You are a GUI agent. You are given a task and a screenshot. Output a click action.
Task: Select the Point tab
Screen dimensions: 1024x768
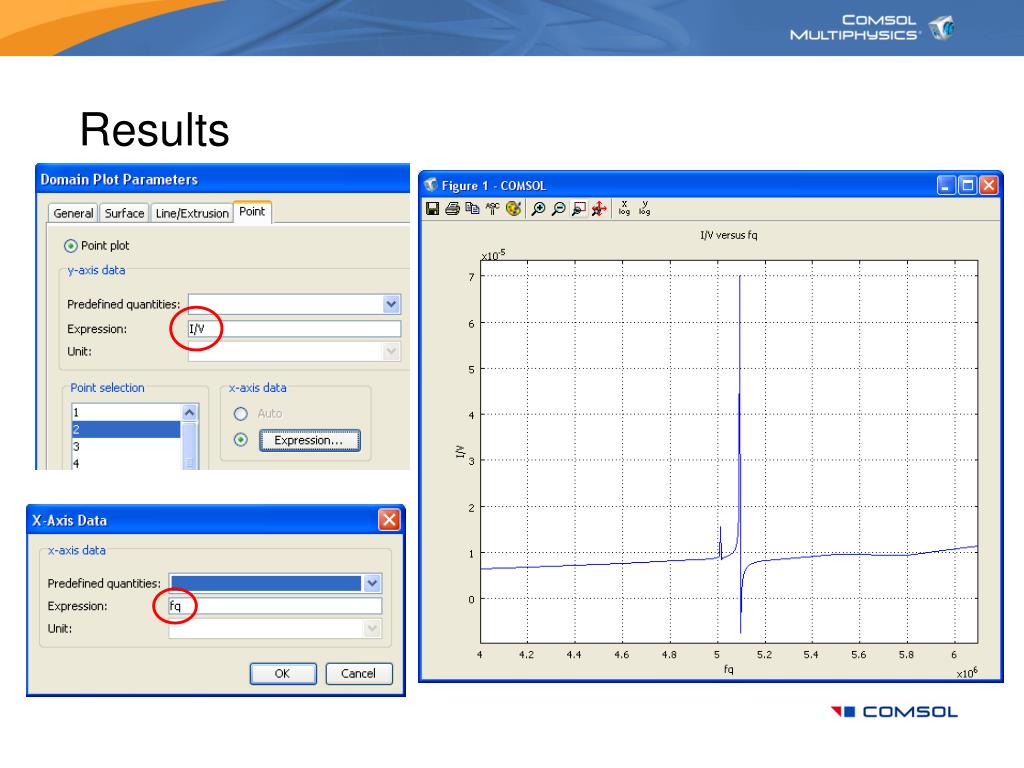click(x=252, y=212)
